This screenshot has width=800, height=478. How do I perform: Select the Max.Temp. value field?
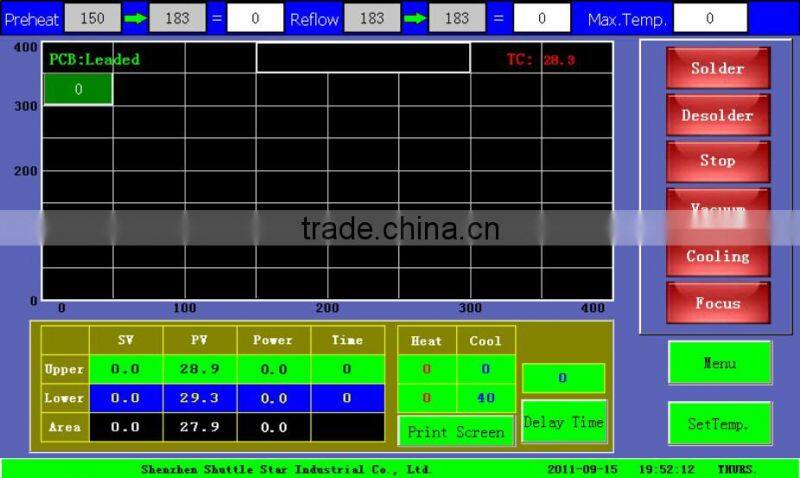[710, 18]
